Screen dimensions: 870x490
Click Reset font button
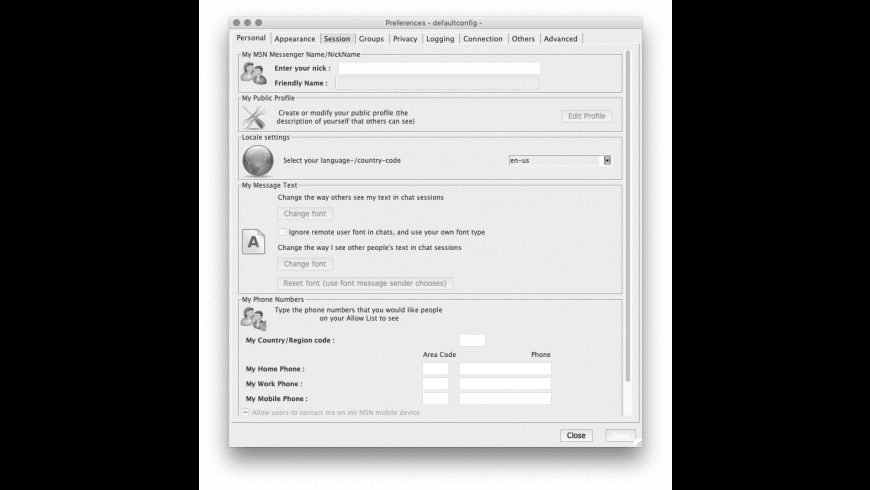(365, 283)
